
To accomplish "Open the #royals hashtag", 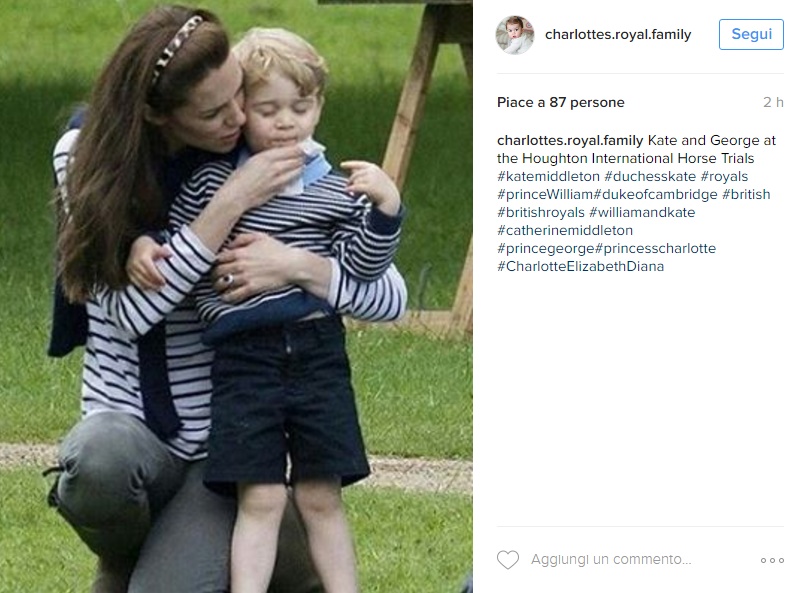I will pyautogui.click(x=724, y=176).
